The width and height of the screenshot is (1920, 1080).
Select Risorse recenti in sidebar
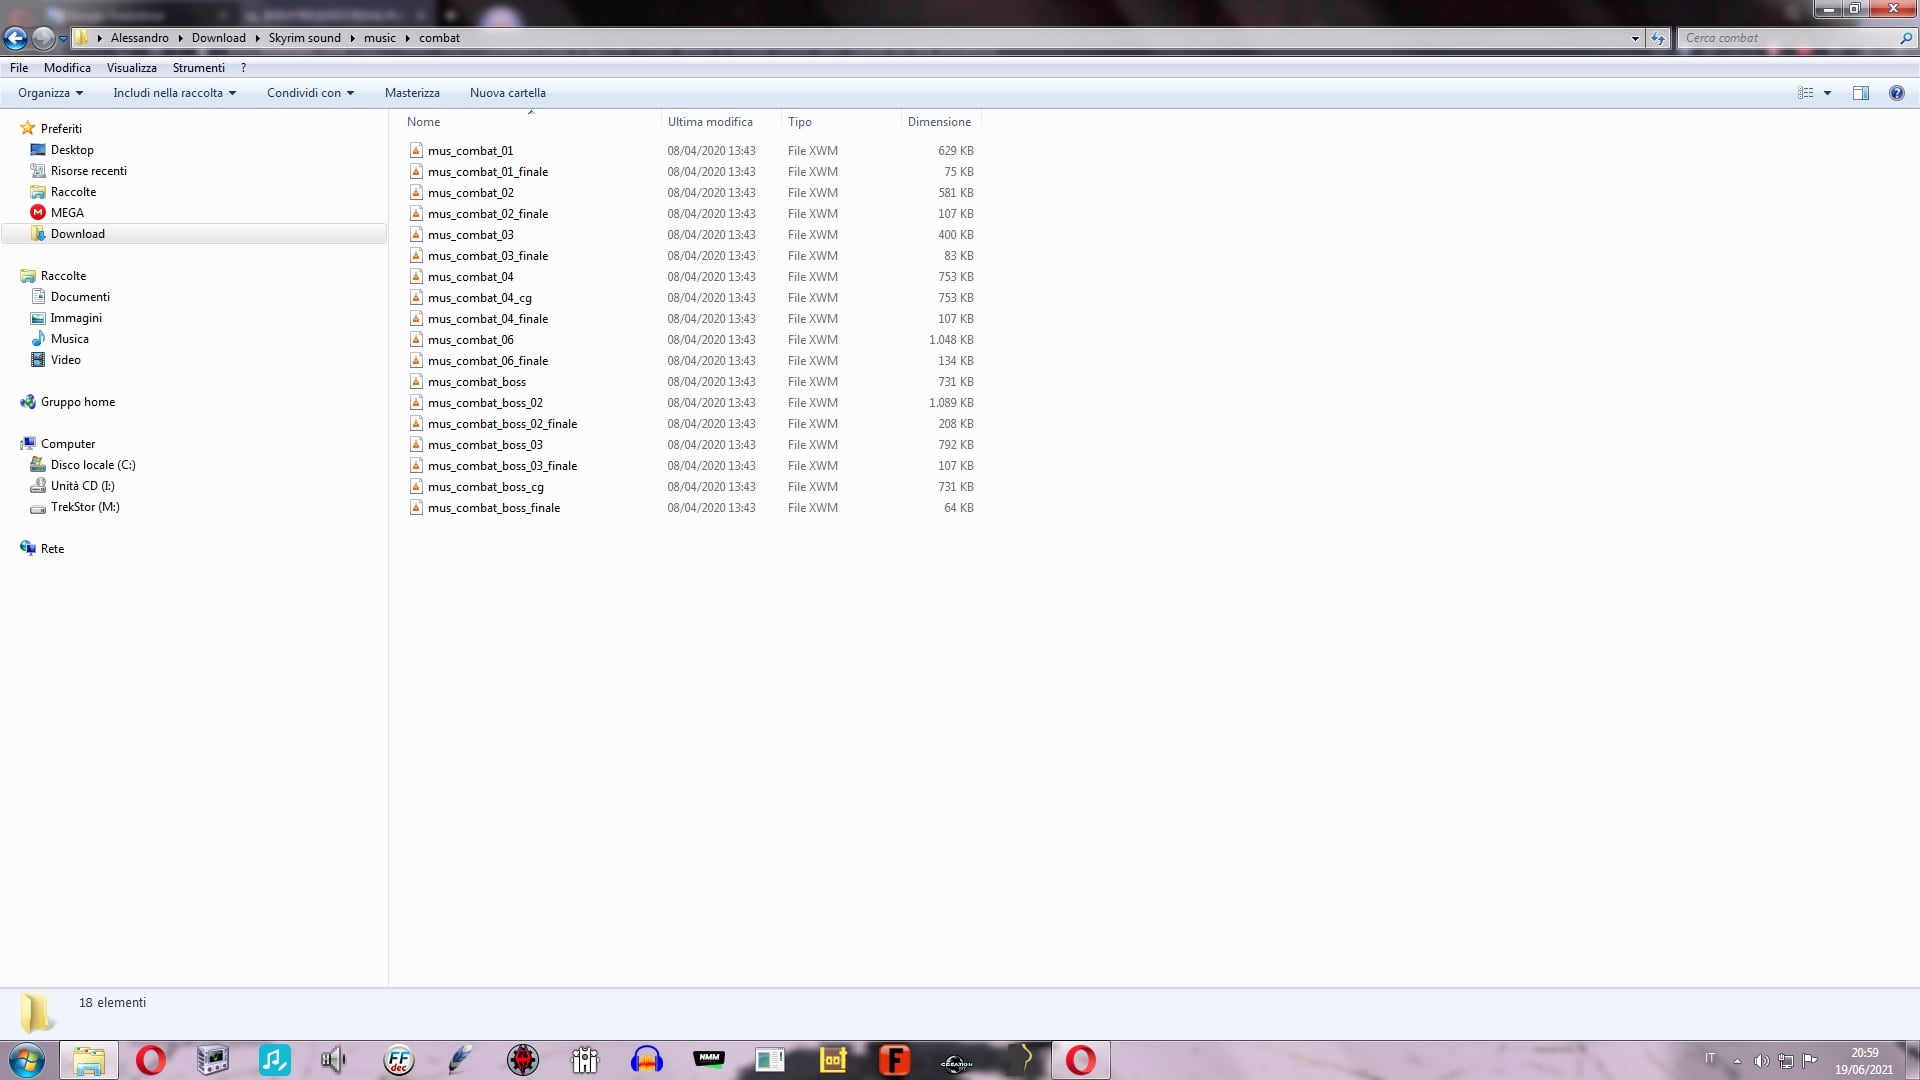(89, 171)
